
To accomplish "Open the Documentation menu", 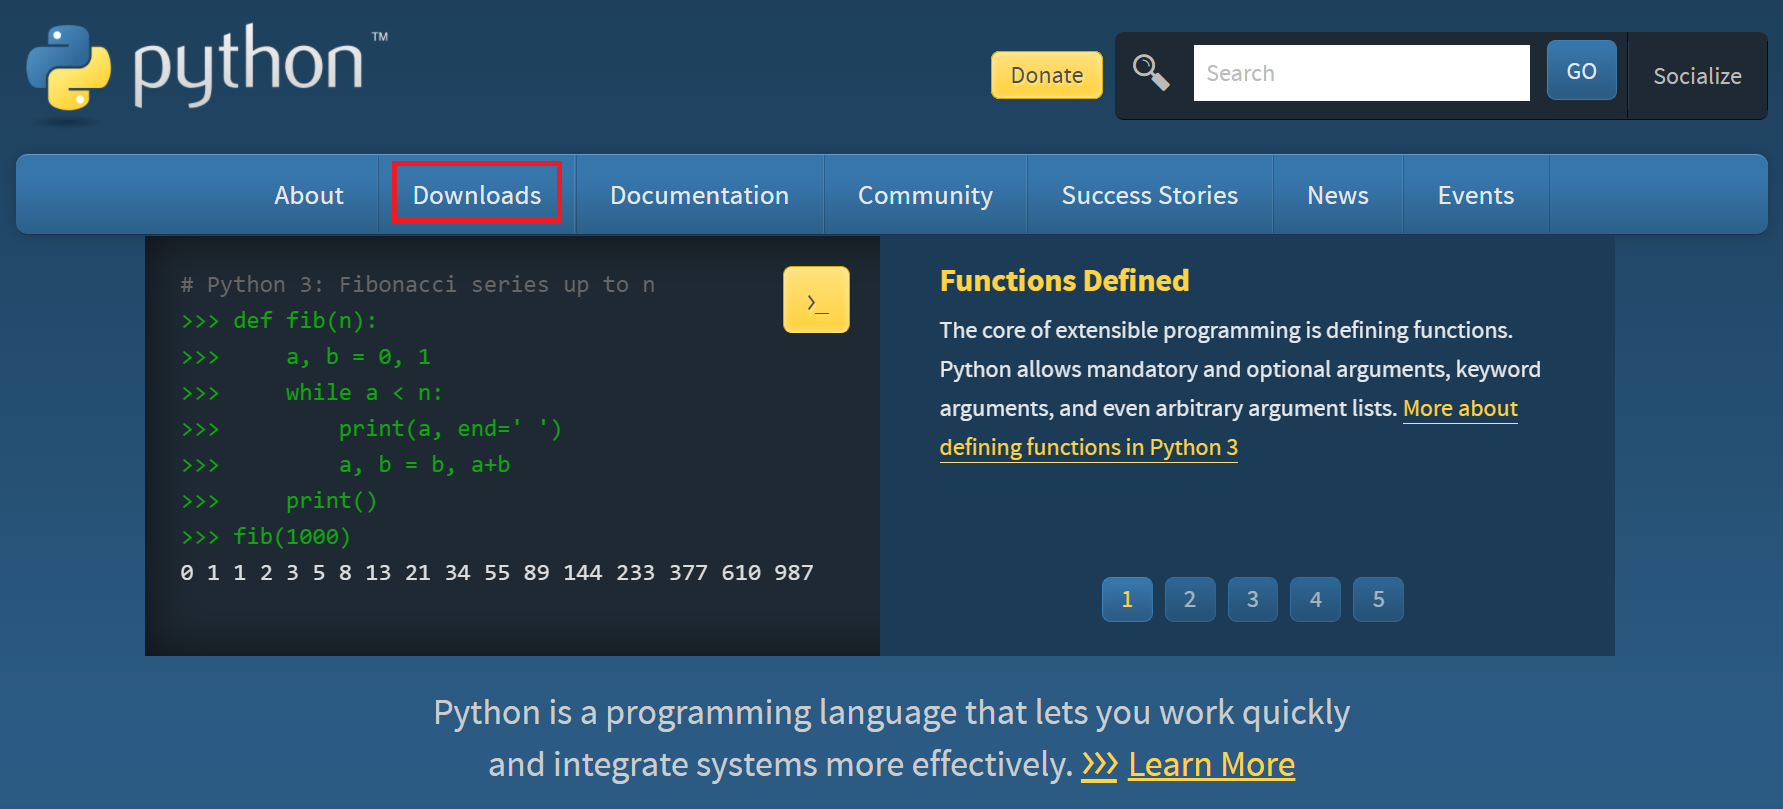I will pyautogui.click(x=699, y=194).
